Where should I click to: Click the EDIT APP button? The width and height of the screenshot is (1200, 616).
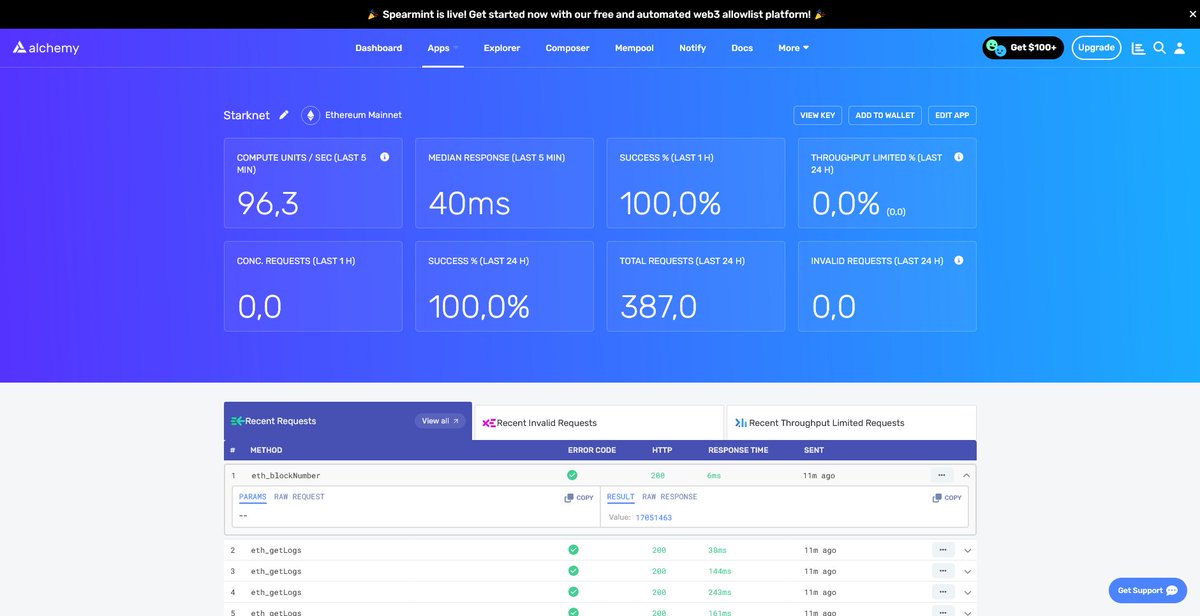coord(952,115)
